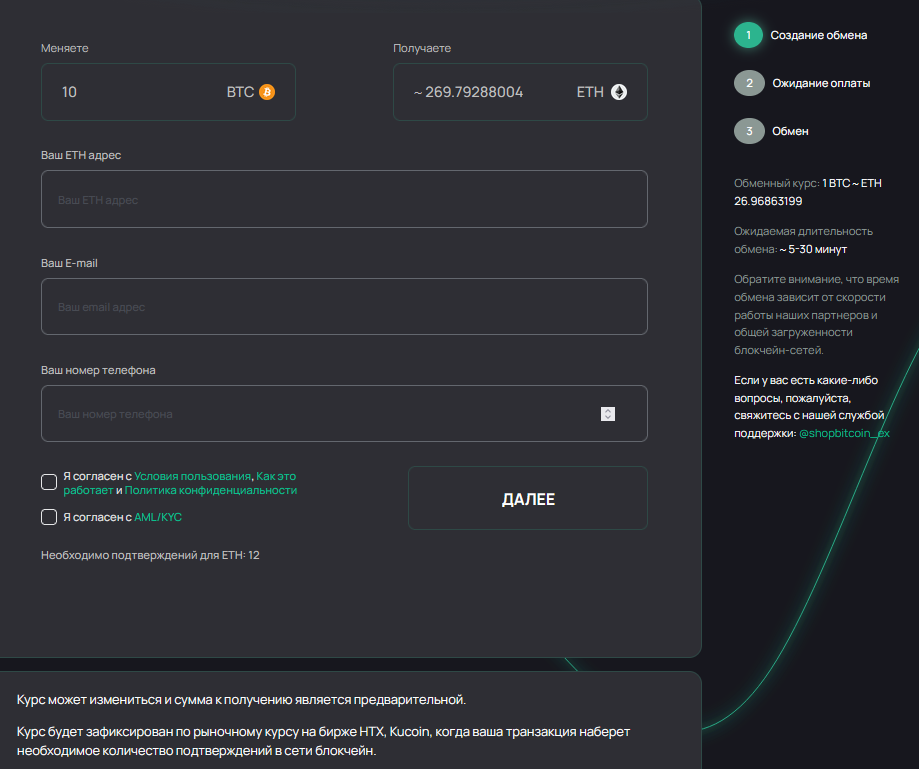The height and width of the screenshot is (769, 919).
Task: Open the Как это работает link
Action: coord(276,476)
